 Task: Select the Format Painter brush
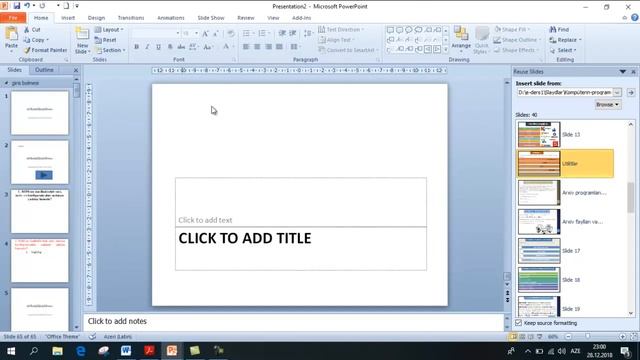pos(27,50)
